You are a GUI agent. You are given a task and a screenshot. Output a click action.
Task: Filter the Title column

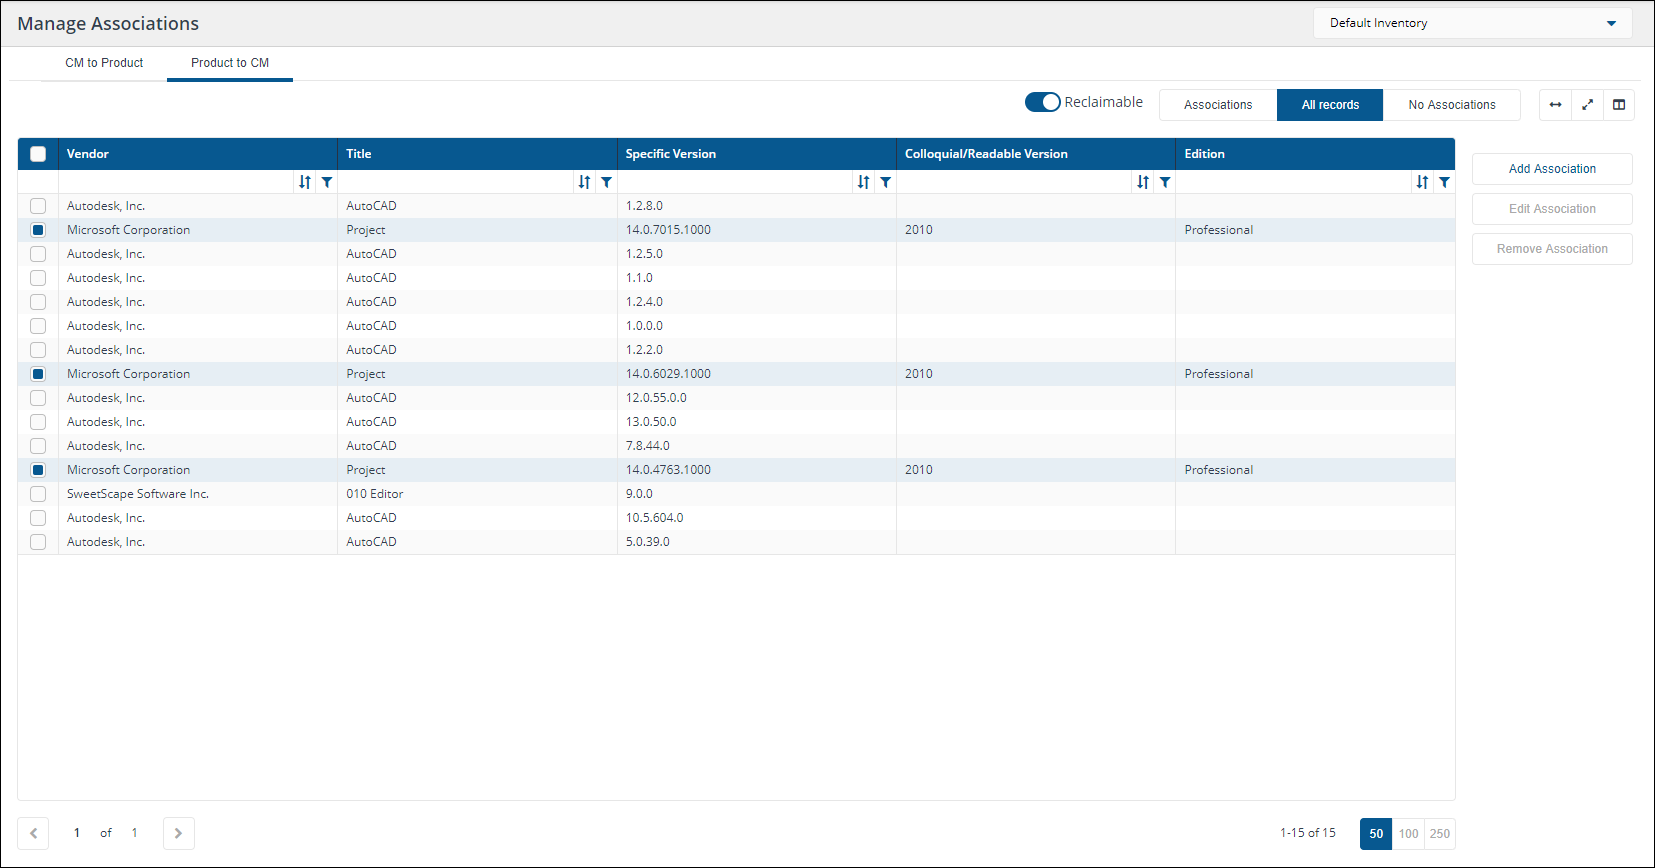[606, 182]
